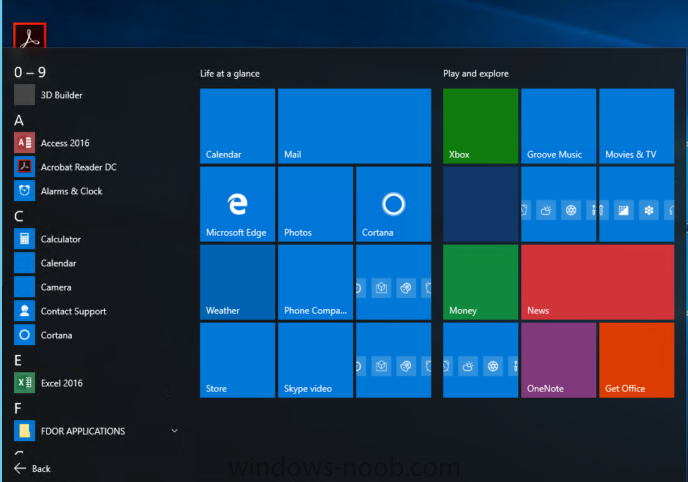Open the Calendar tile
688x482 pixels.
tap(237, 126)
